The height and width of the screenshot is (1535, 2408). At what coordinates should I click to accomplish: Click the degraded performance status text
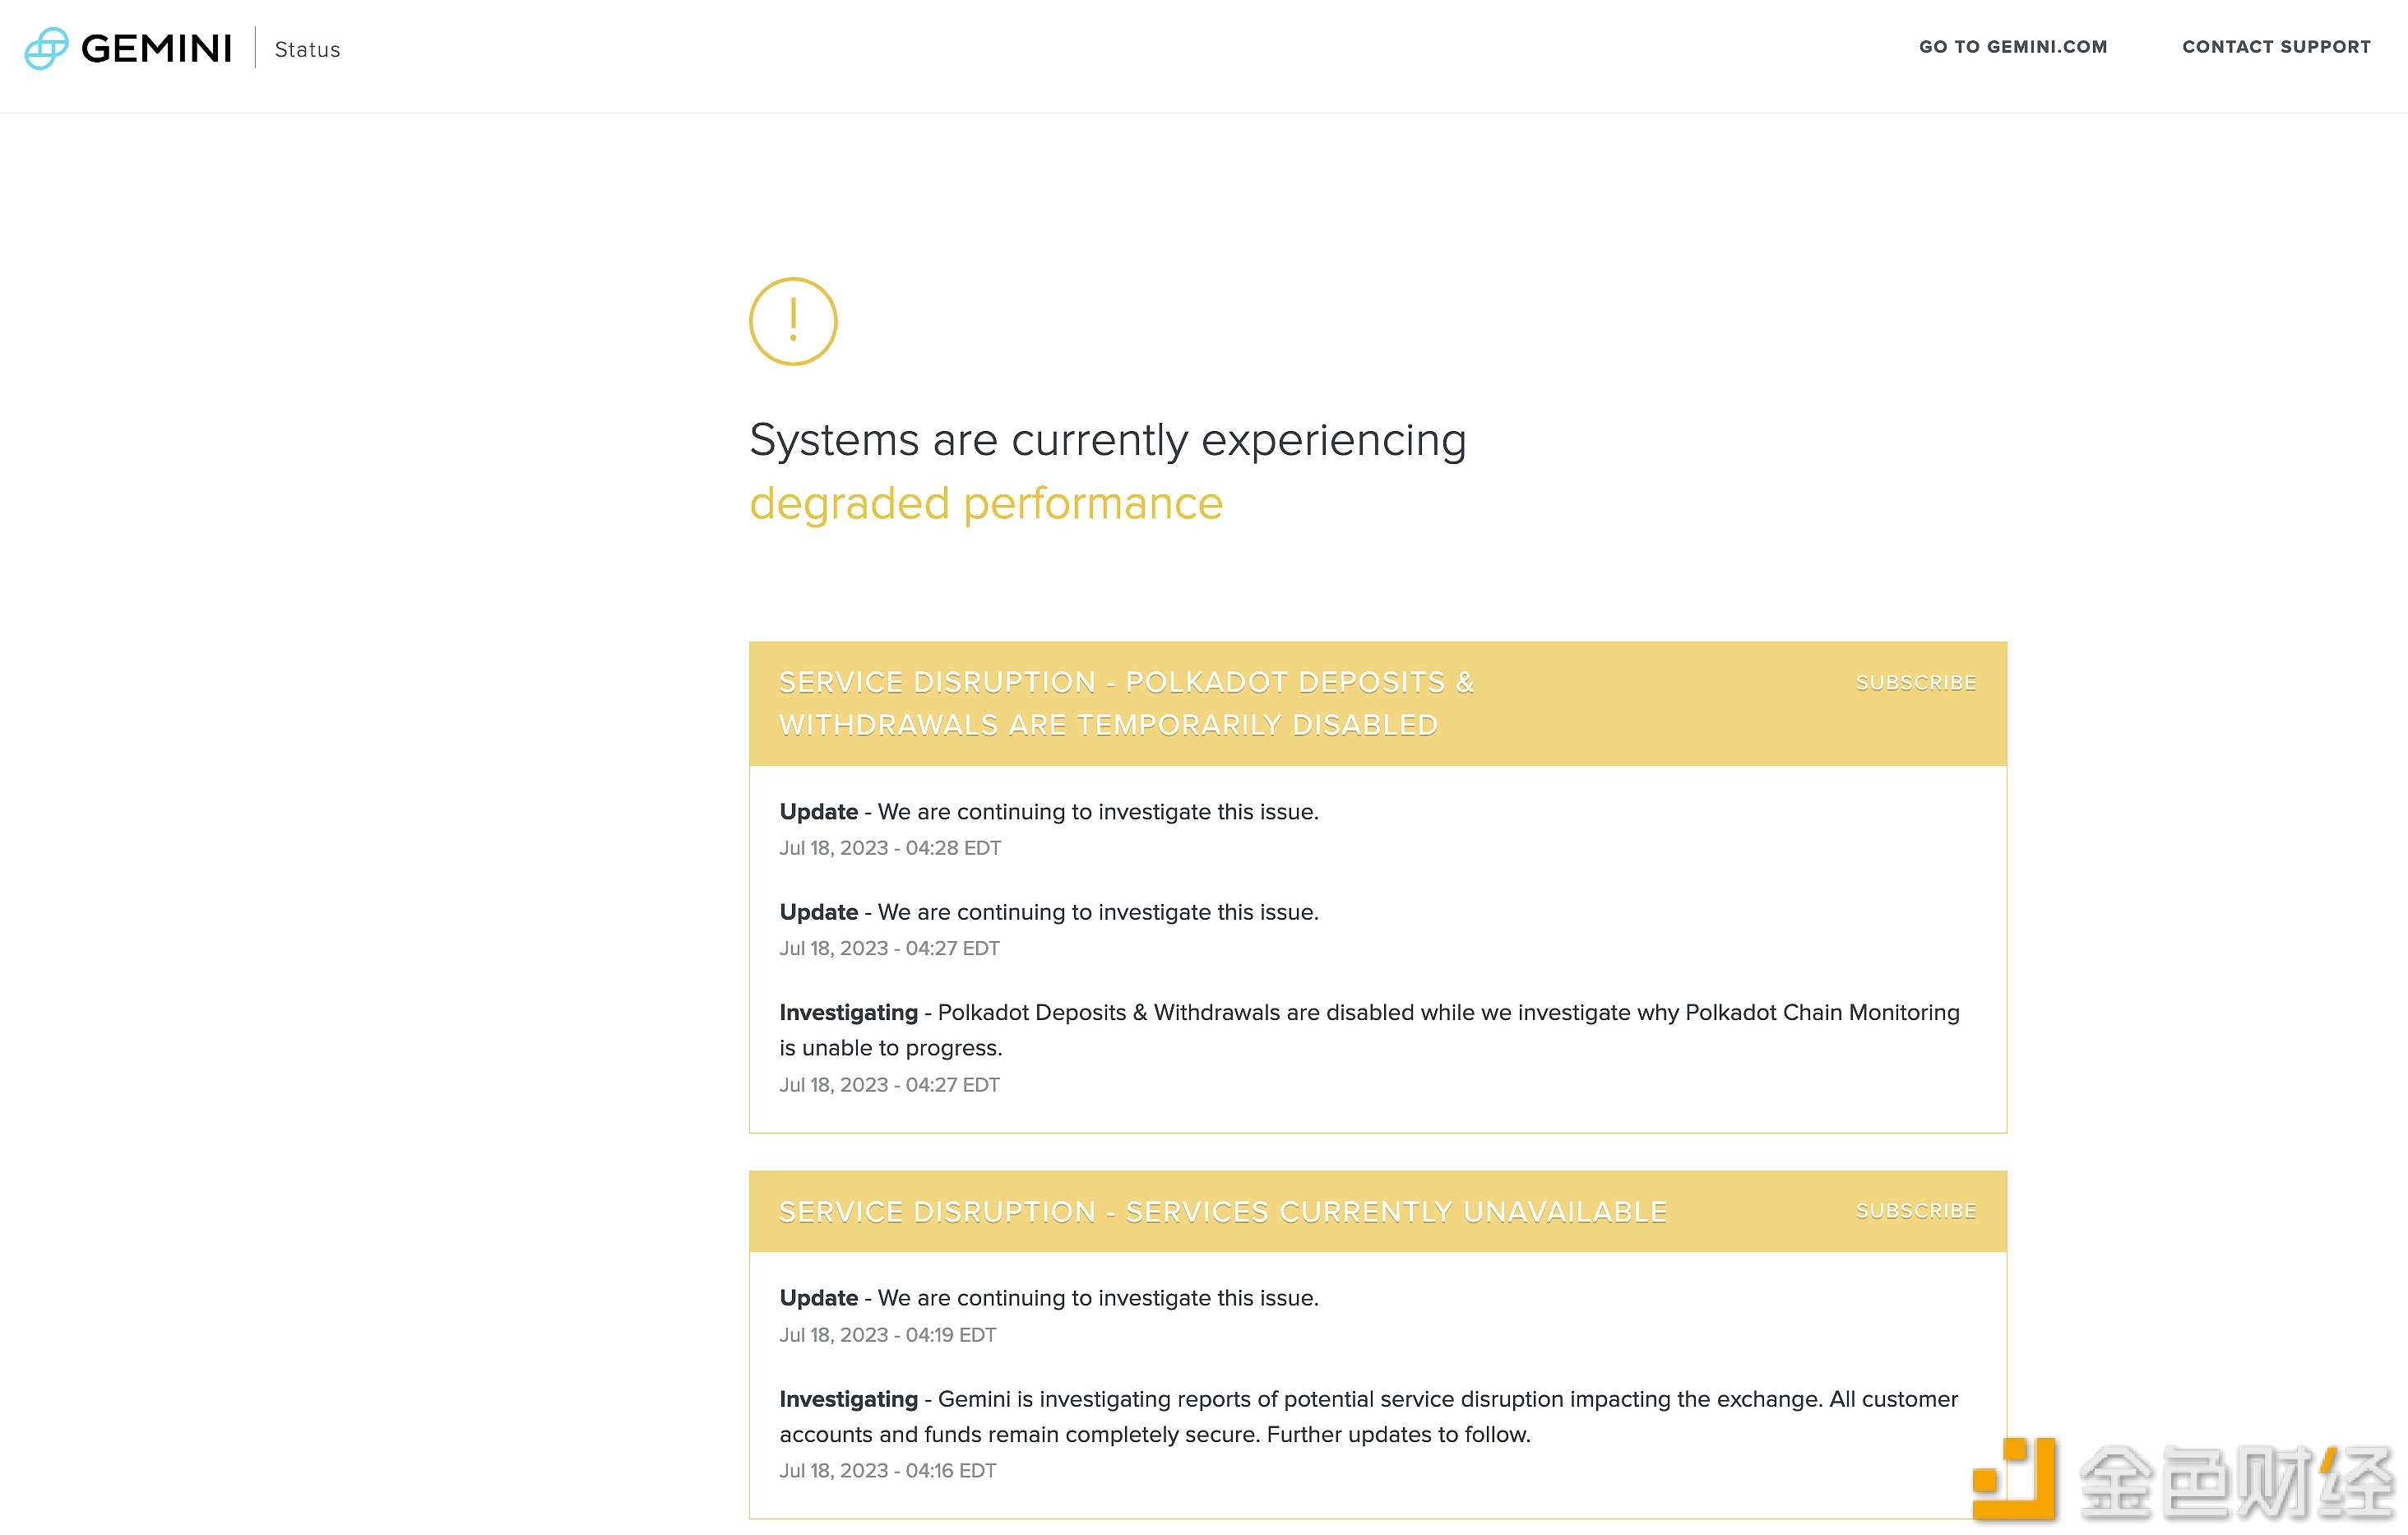(x=986, y=503)
